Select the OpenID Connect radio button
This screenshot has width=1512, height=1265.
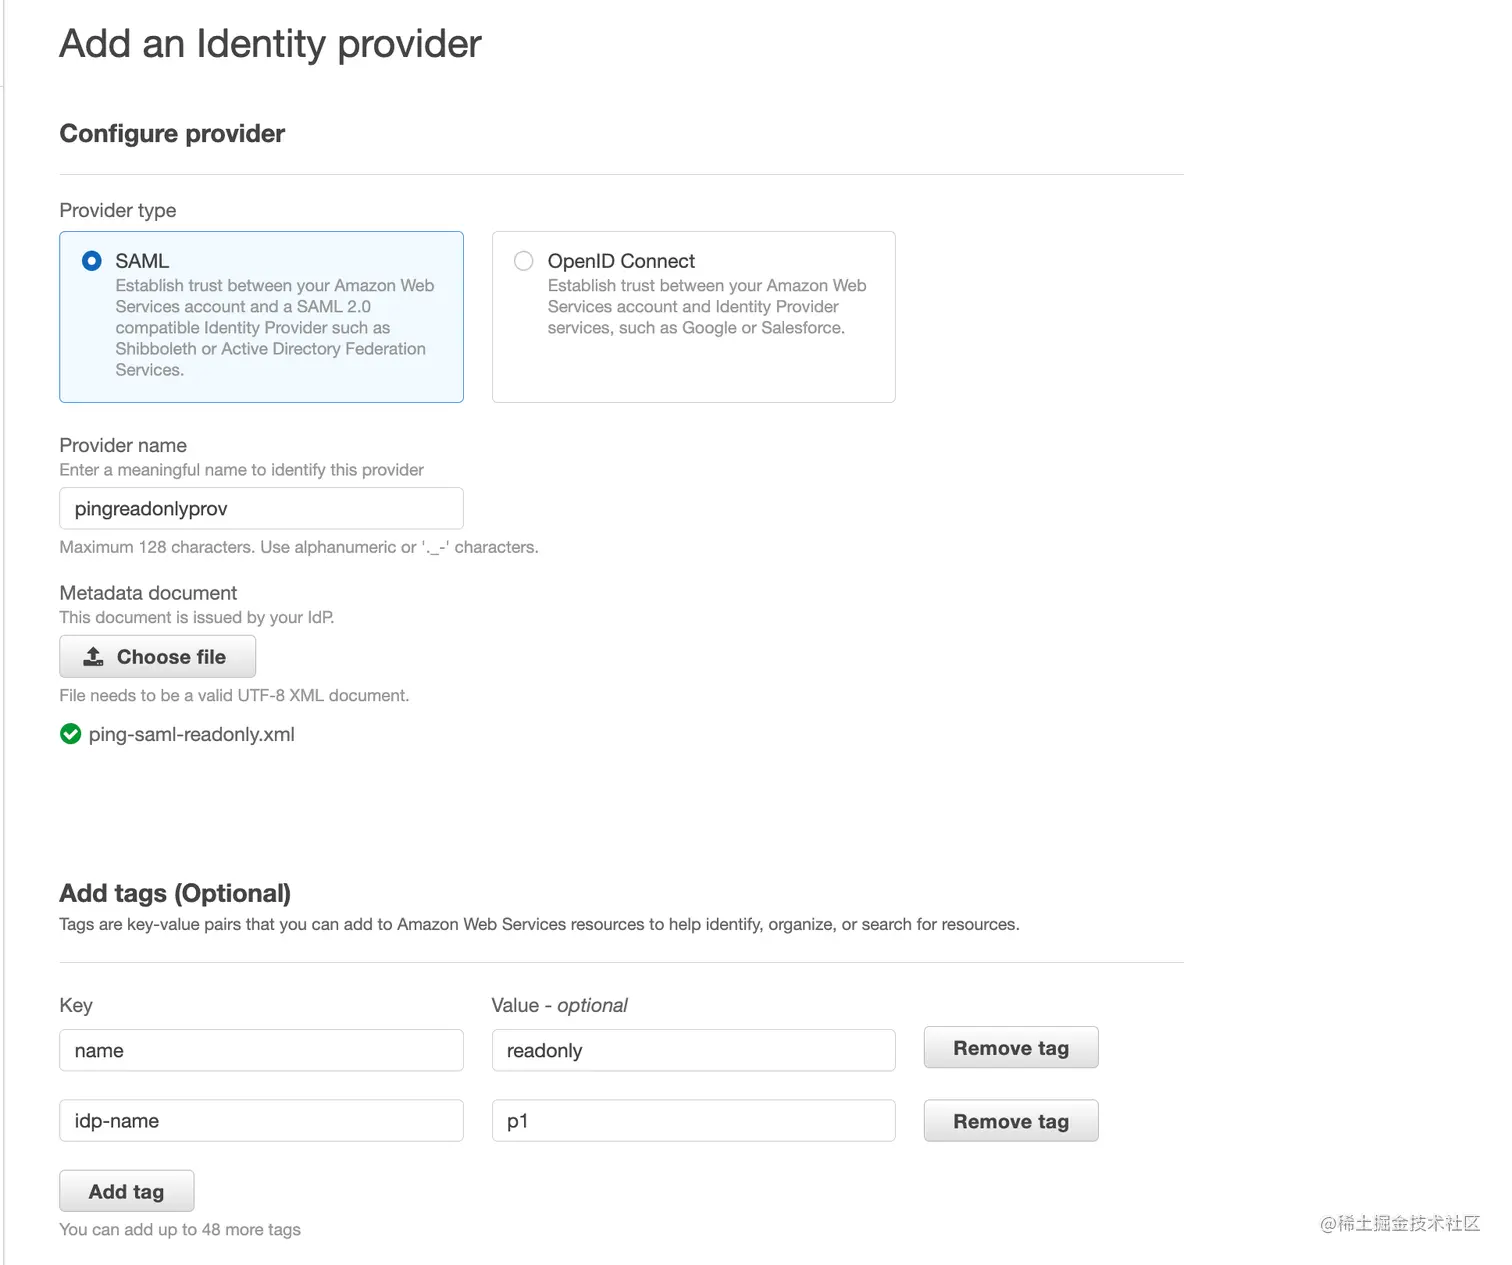click(x=523, y=261)
